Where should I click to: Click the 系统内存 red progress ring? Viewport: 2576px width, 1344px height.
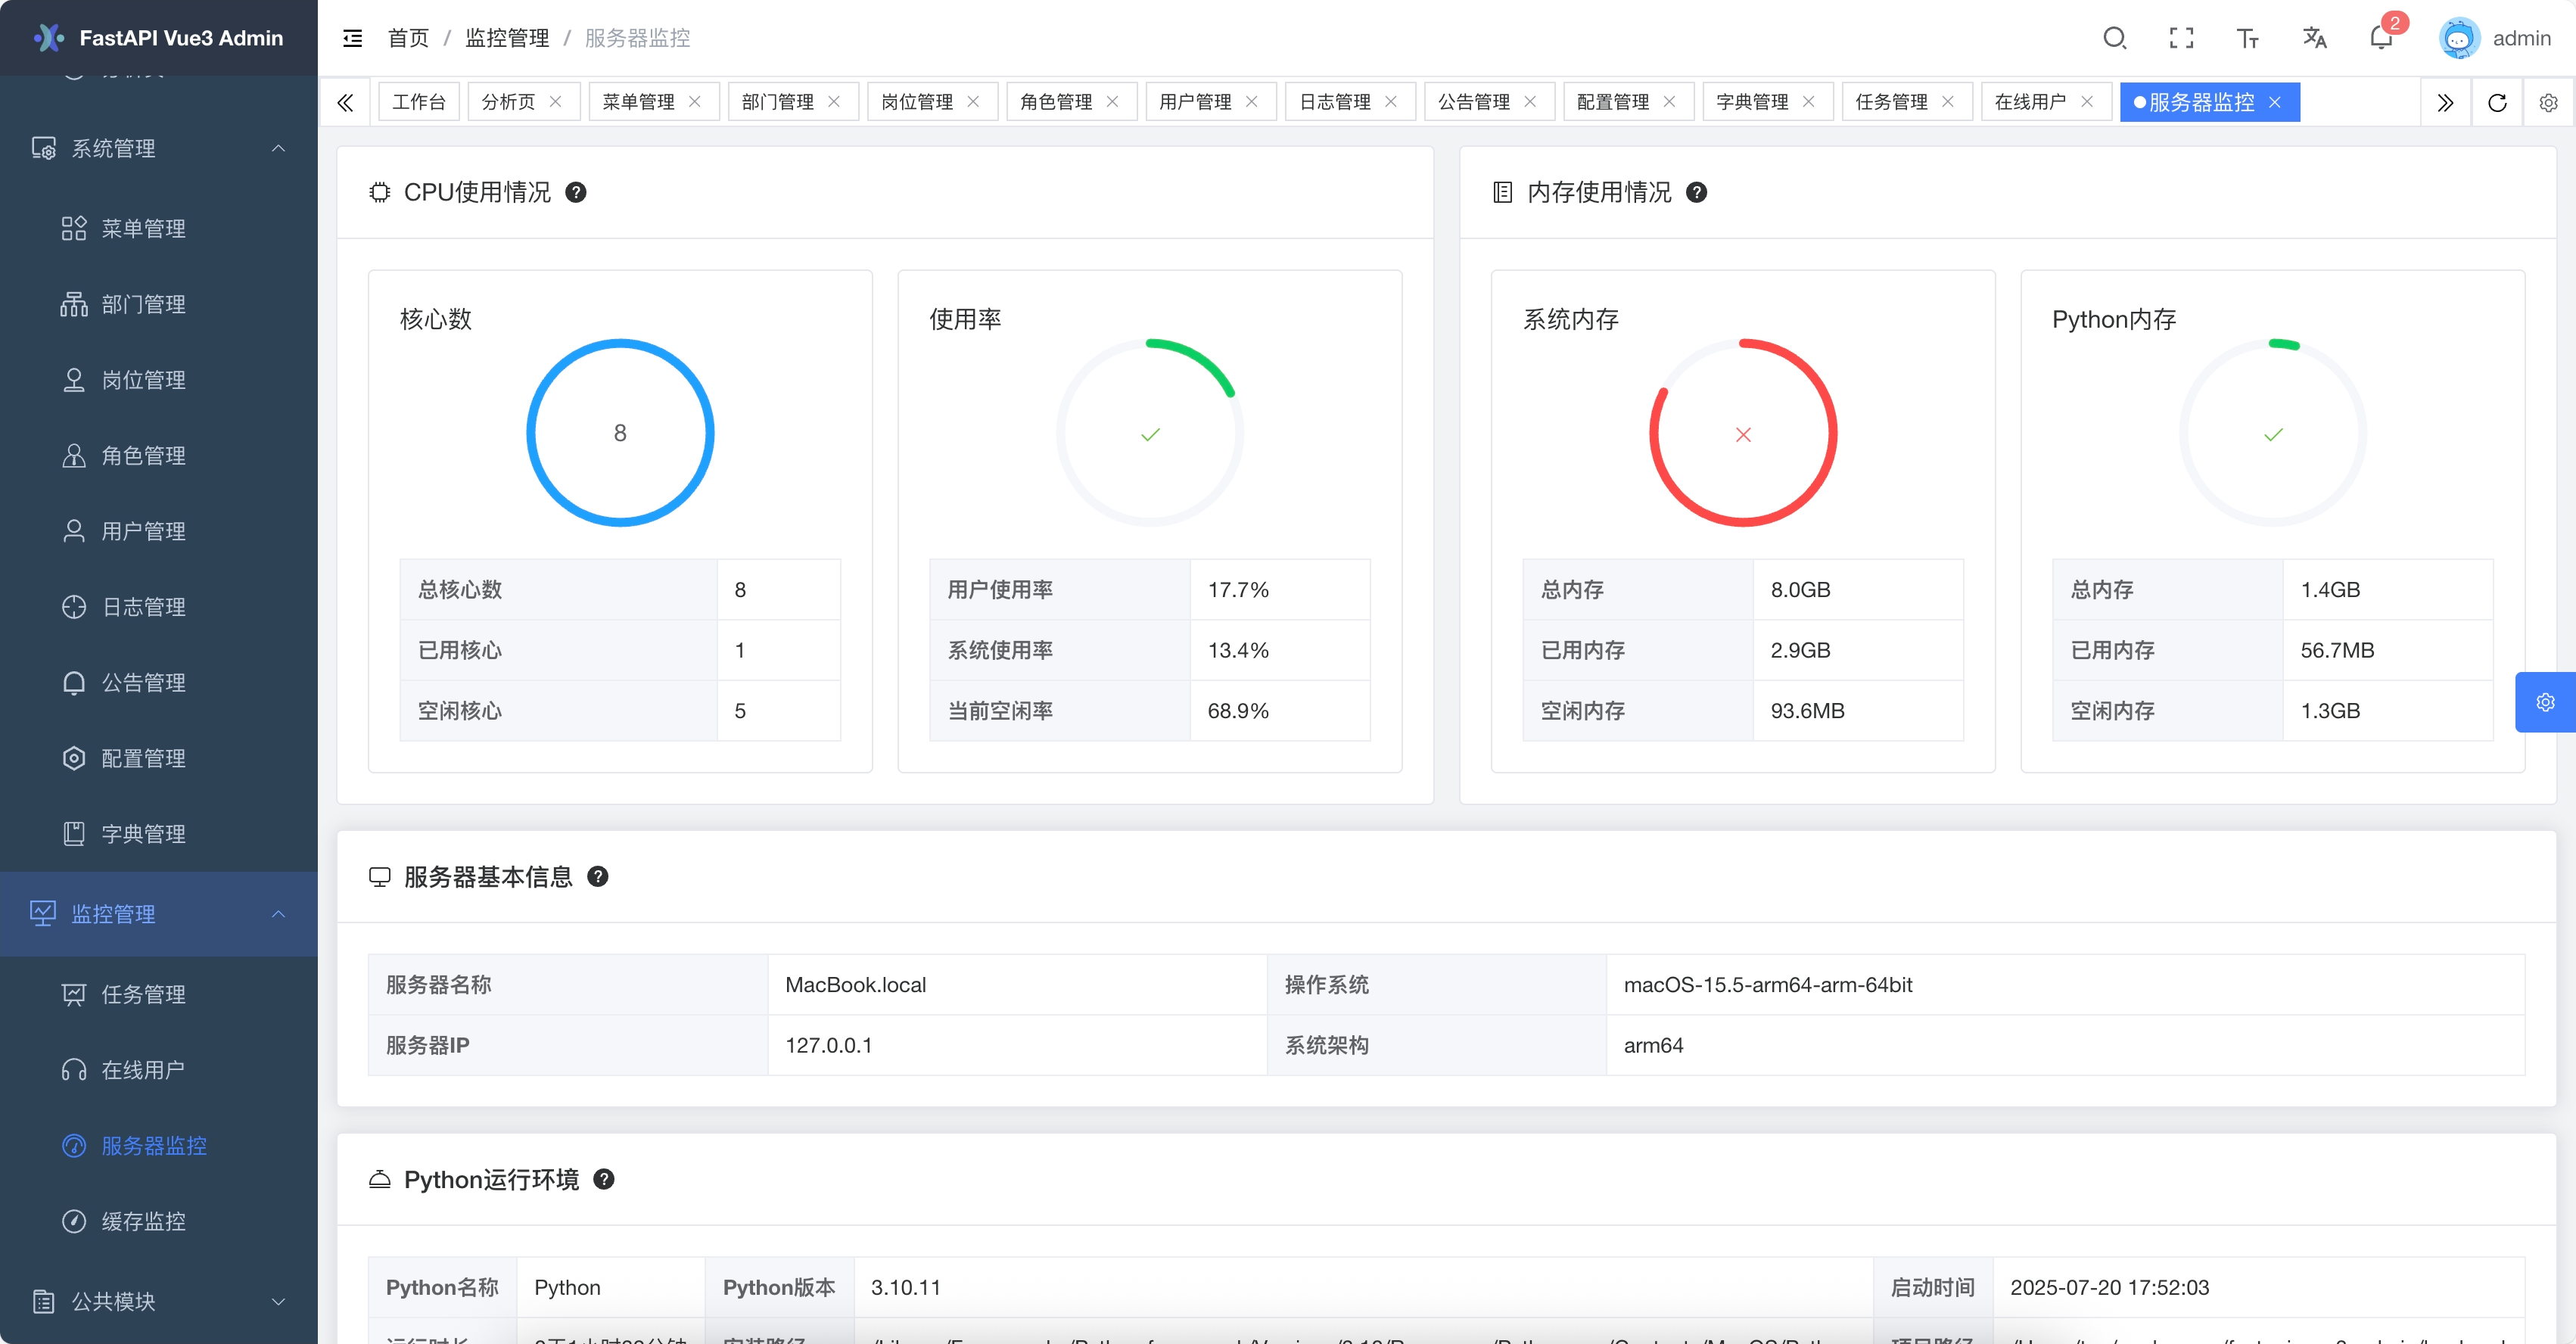[1743, 433]
